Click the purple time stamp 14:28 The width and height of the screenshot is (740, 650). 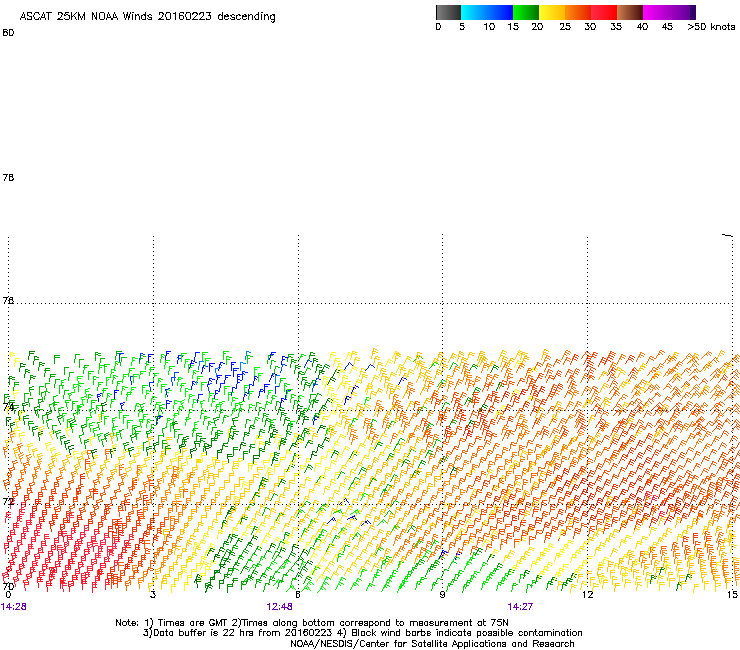14,607
